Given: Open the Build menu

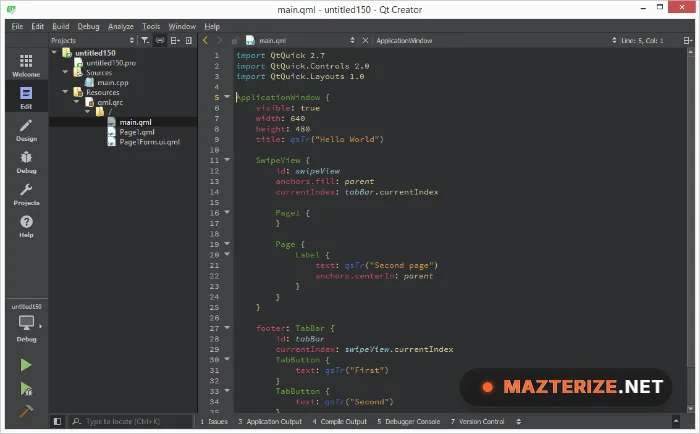Looking at the screenshot, I should [x=61, y=26].
